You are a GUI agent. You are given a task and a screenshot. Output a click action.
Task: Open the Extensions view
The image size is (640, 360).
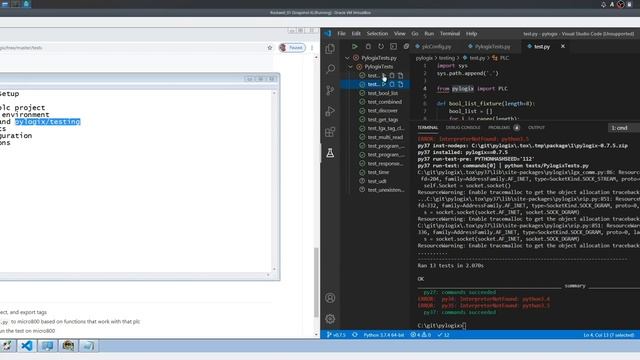pos(330,132)
